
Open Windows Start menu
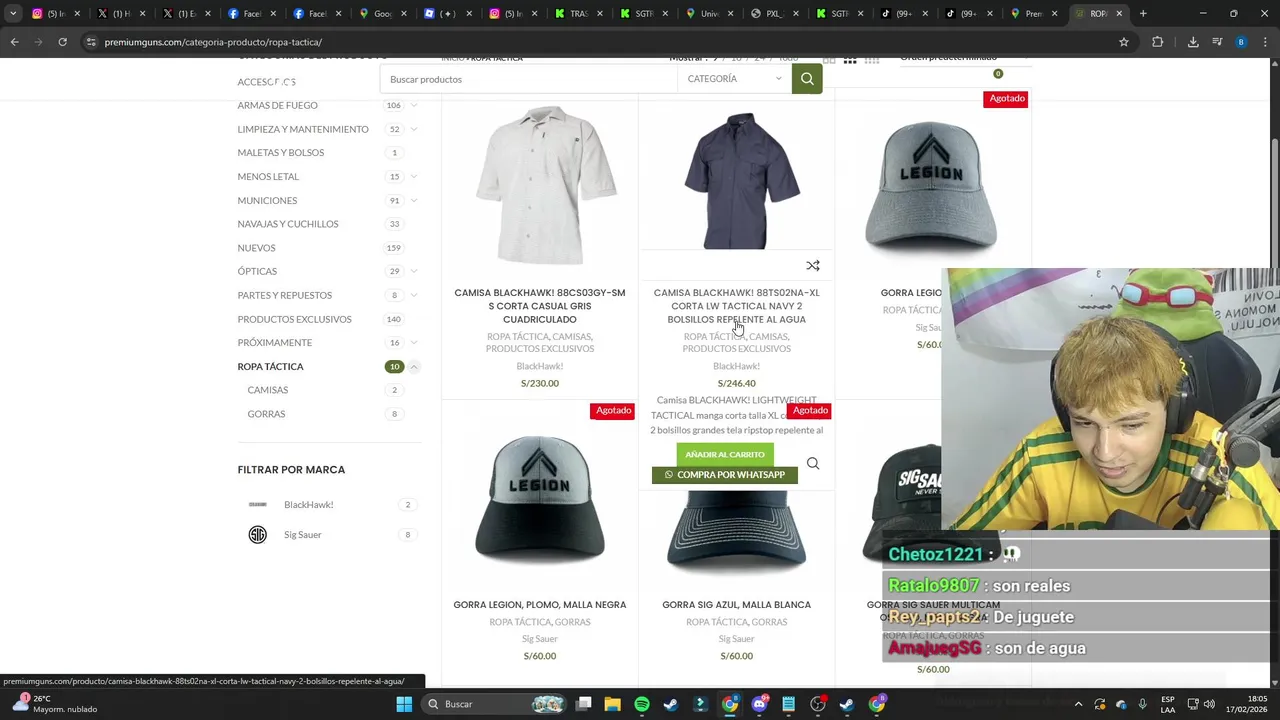click(x=404, y=704)
